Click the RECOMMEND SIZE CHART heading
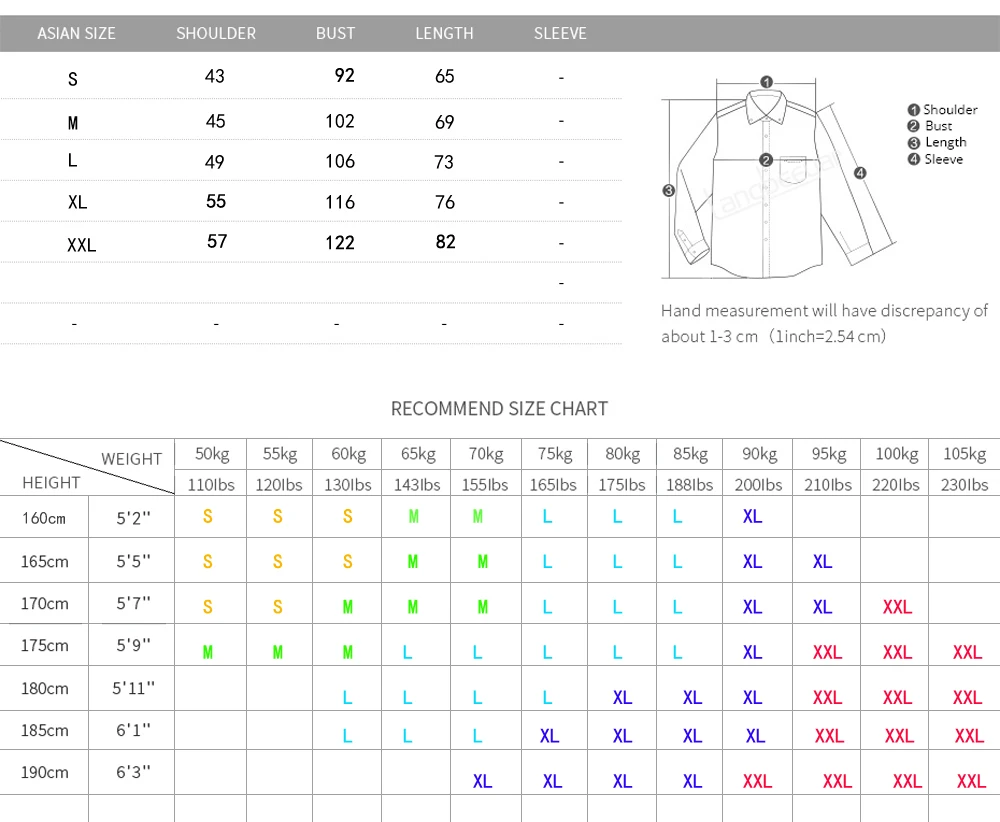1000x822 pixels. [x=499, y=409]
